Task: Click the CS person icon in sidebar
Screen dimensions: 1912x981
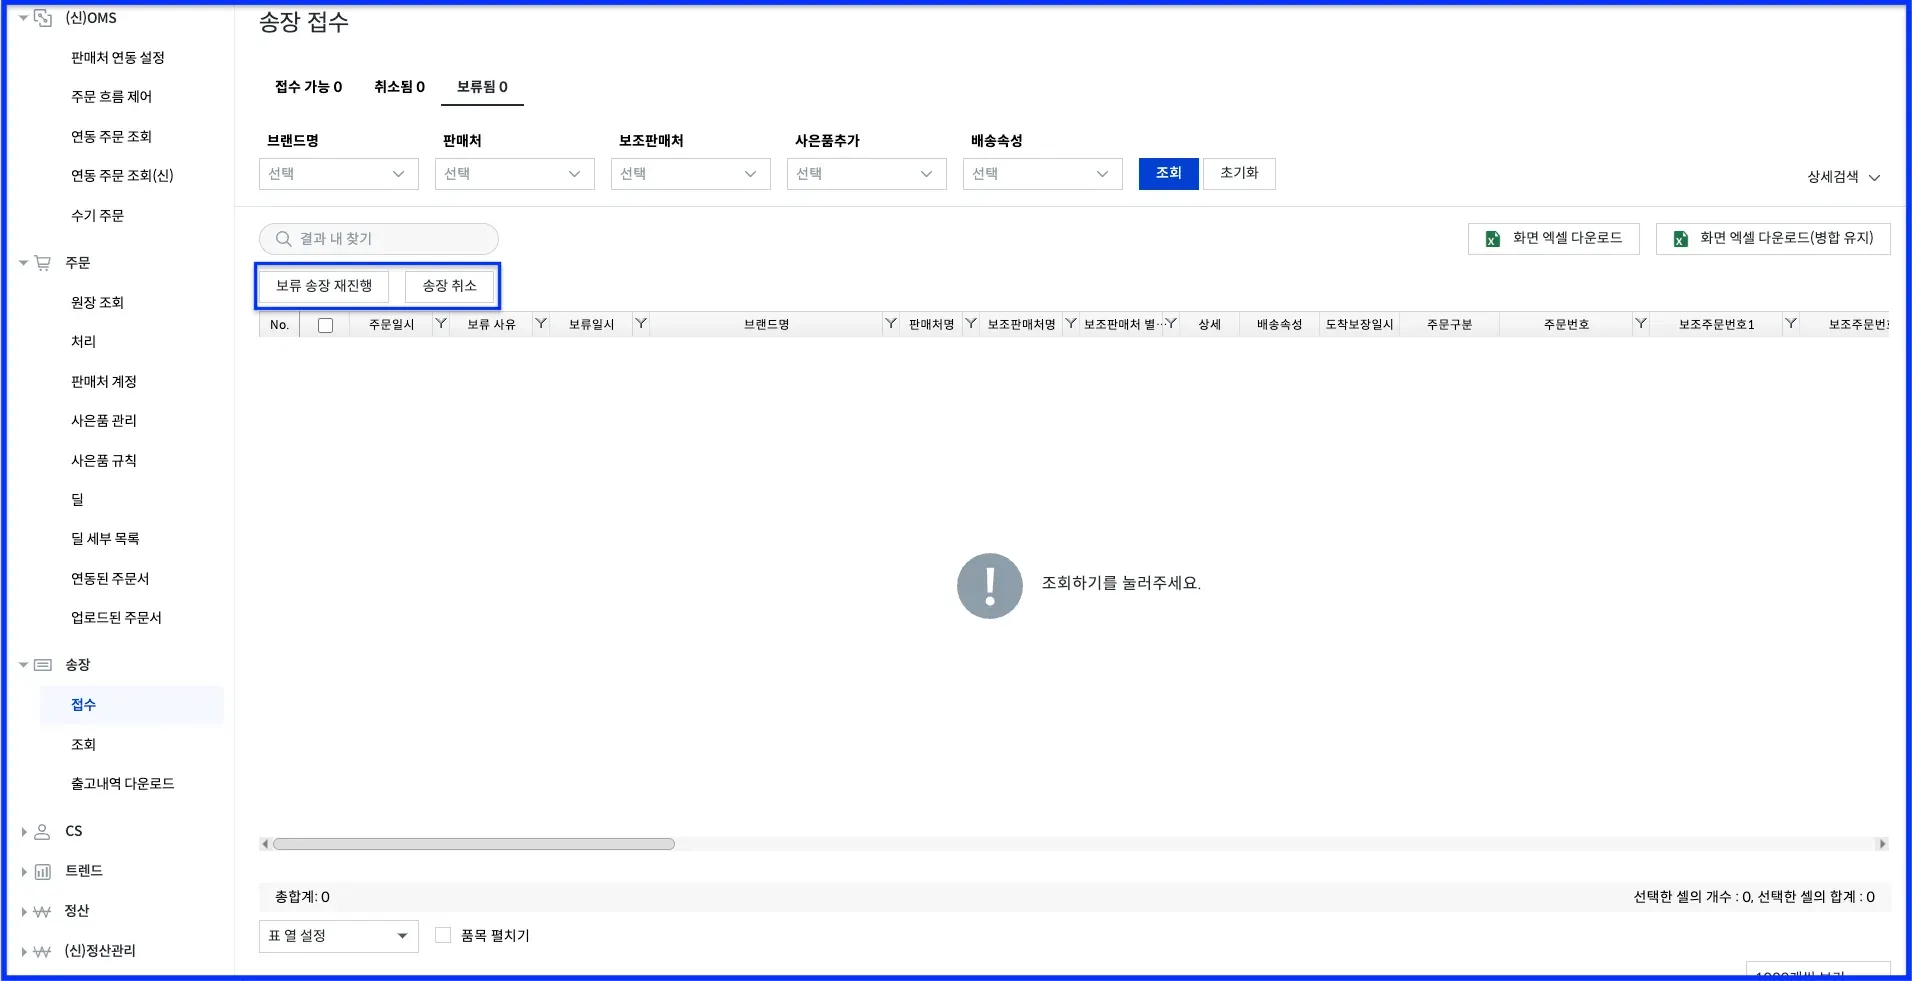Action: pyautogui.click(x=43, y=831)
